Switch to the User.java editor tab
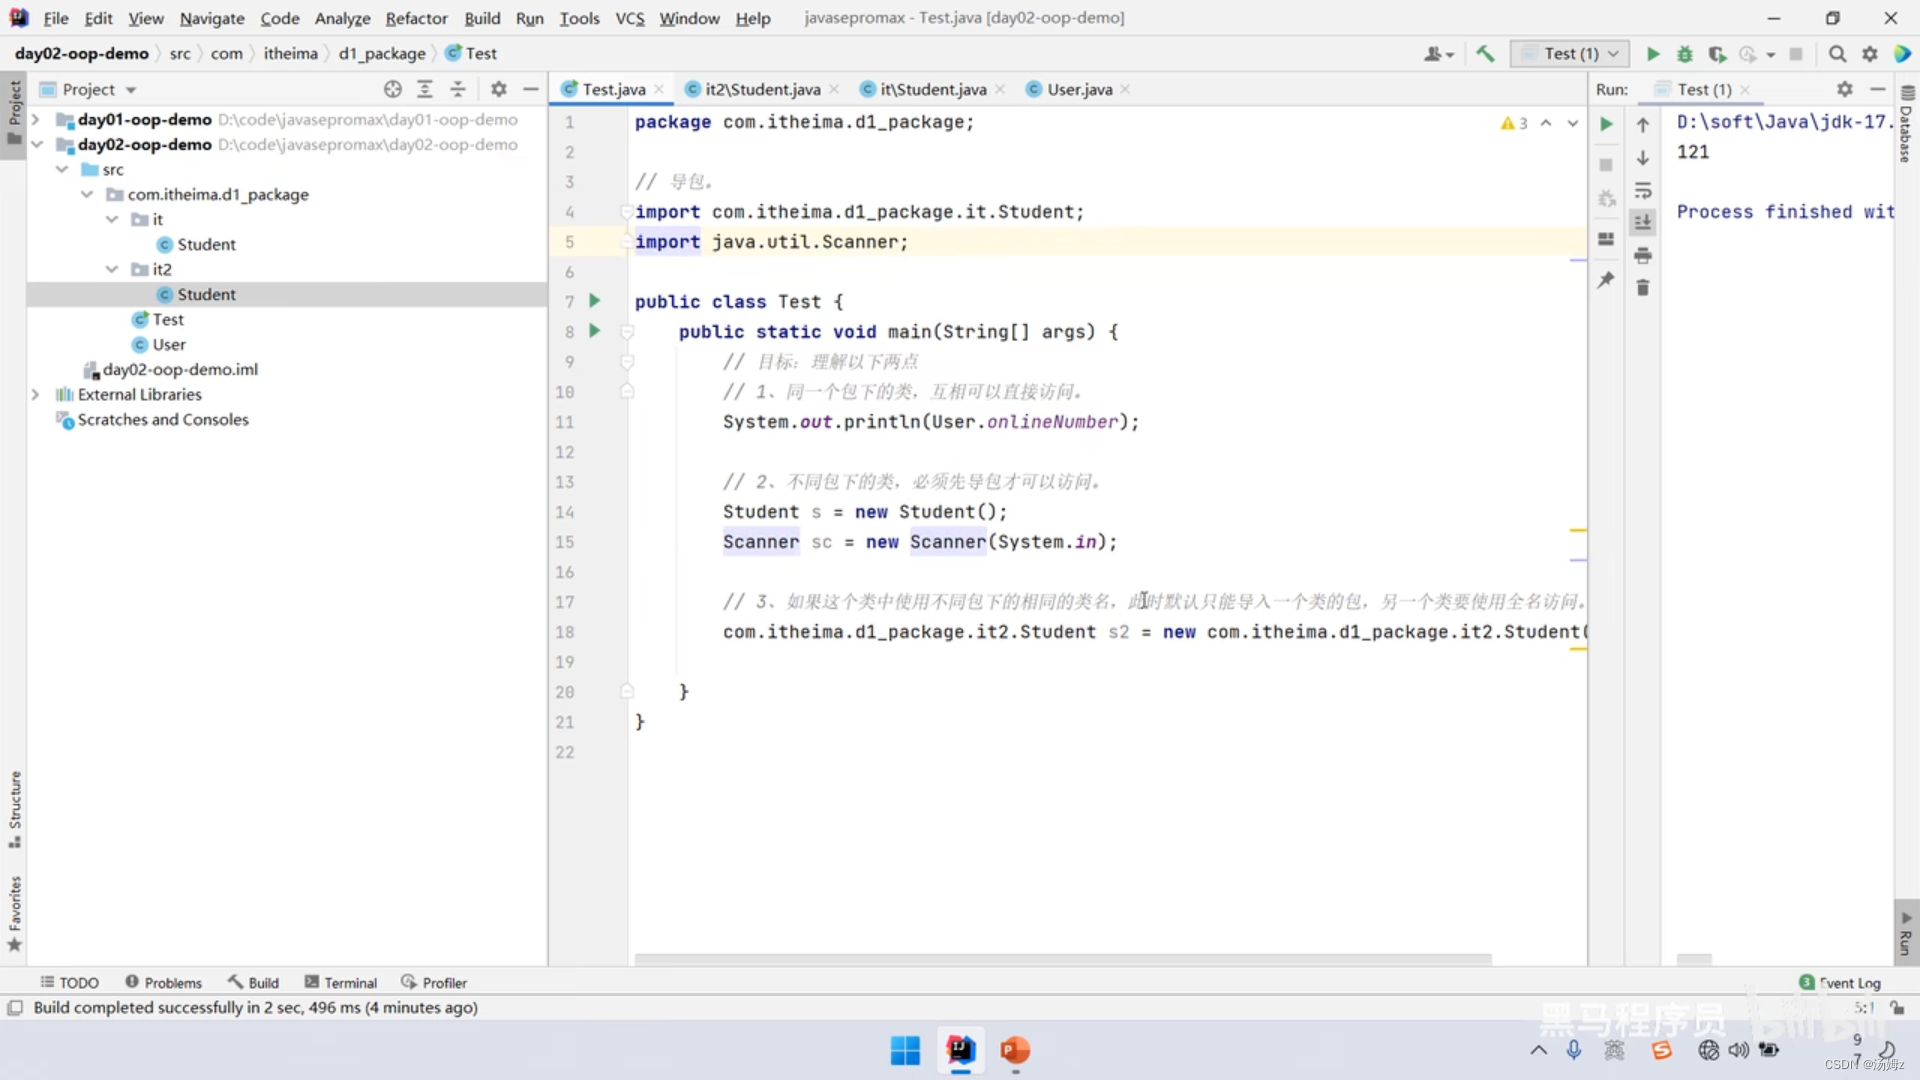The height and width of the screenshot is (1080, 1920). pyautogui.click(x=1079, y=89)
